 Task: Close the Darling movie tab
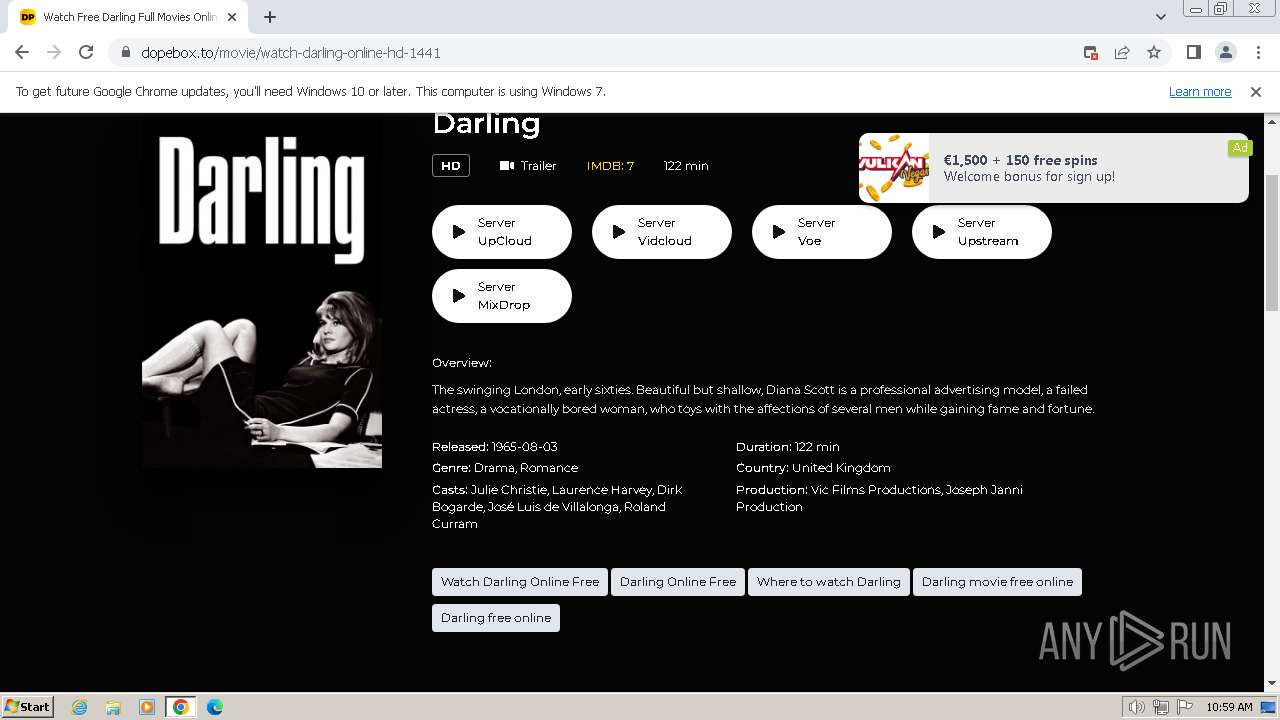(x=232, y=17)
